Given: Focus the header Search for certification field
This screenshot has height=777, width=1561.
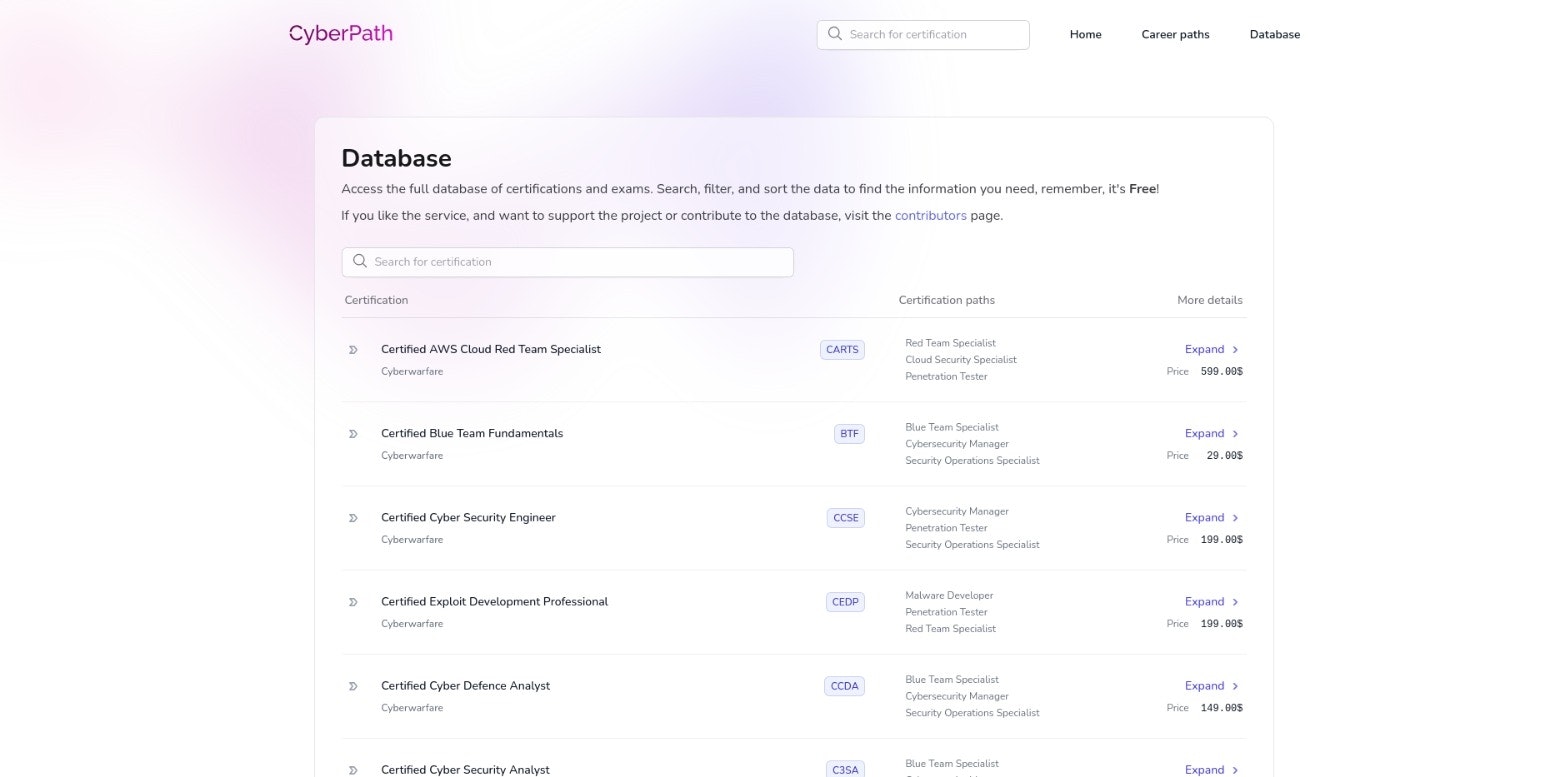Looking at the screenshot, I should click(x=923, y=34).
